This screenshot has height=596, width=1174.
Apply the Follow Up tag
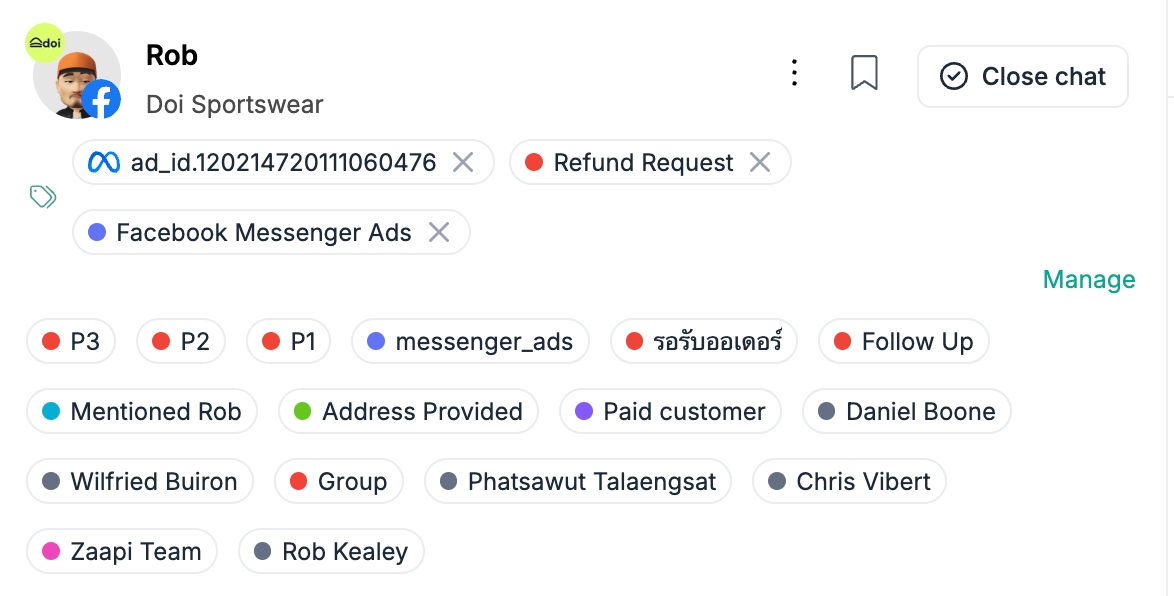pyautogui.click(x=903, y=342)
